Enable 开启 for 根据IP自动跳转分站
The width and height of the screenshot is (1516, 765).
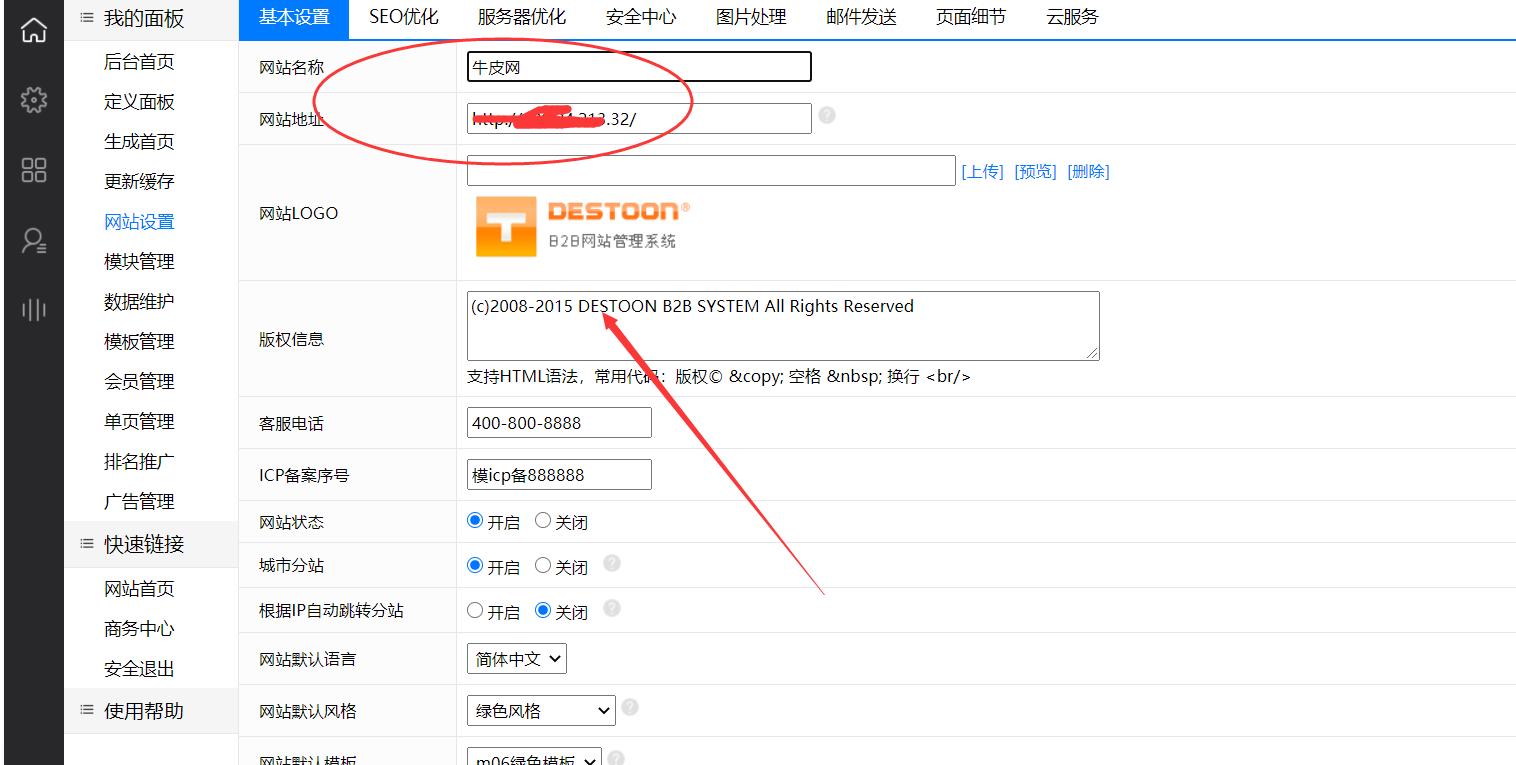476,610
